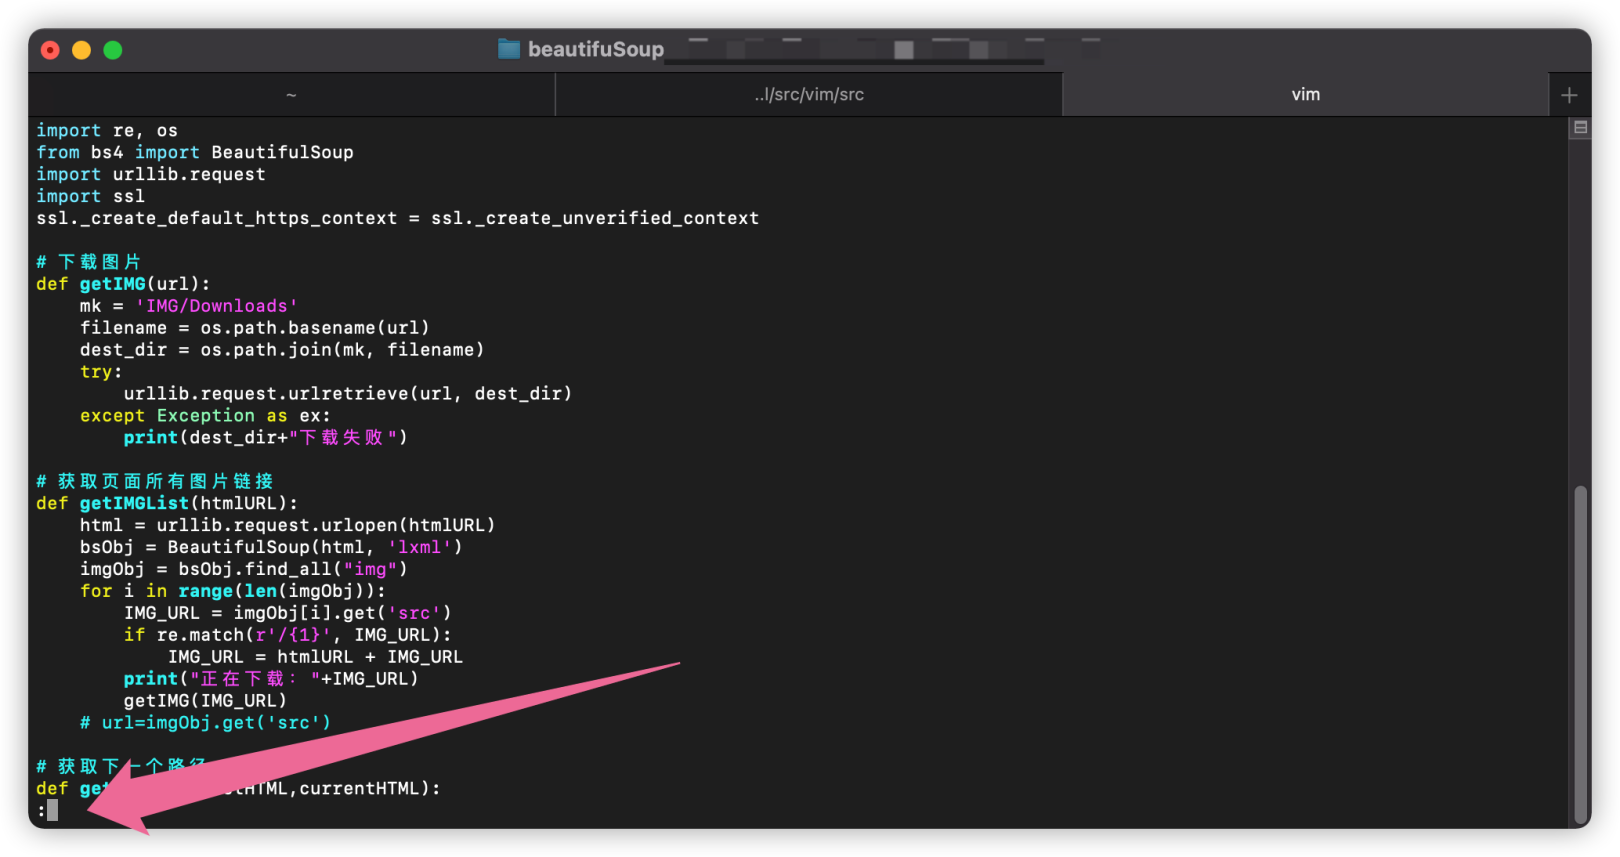Click the 'import urllib.request' line
Image resolution: width=1620 pixels, height=857 pixels.
(151, 174)
